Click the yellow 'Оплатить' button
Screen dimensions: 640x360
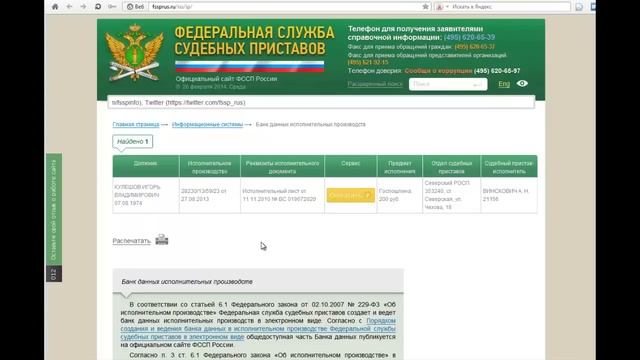coord(351,195)
